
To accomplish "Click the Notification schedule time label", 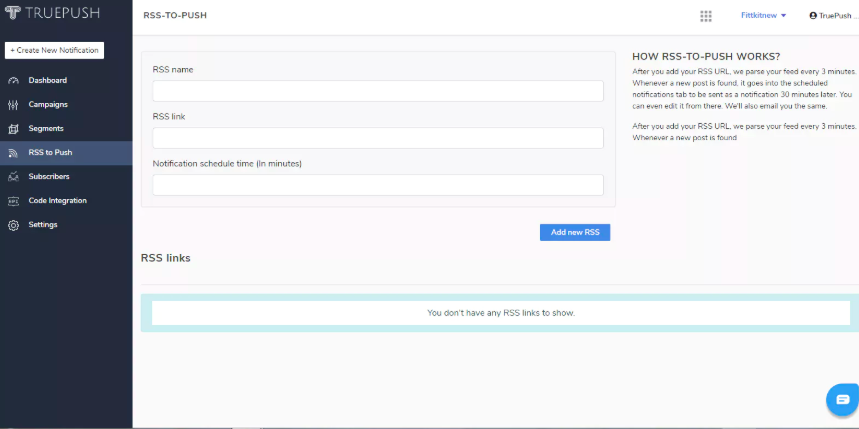I will [227, 164].
